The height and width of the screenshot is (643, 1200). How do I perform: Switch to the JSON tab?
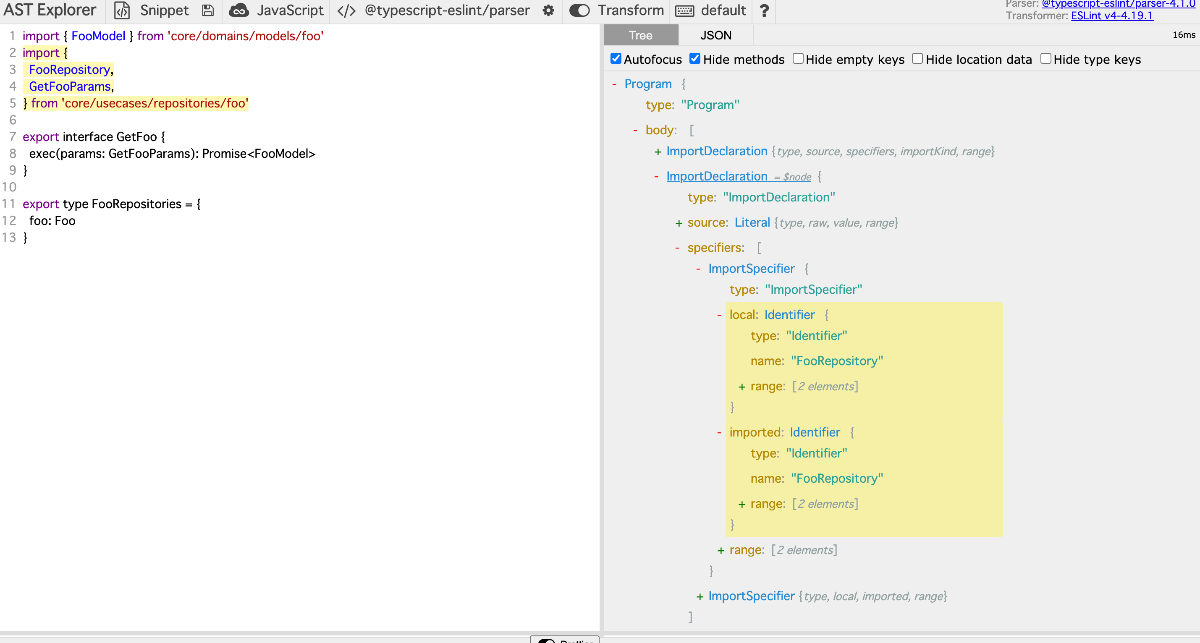click(x=716, y=35)
